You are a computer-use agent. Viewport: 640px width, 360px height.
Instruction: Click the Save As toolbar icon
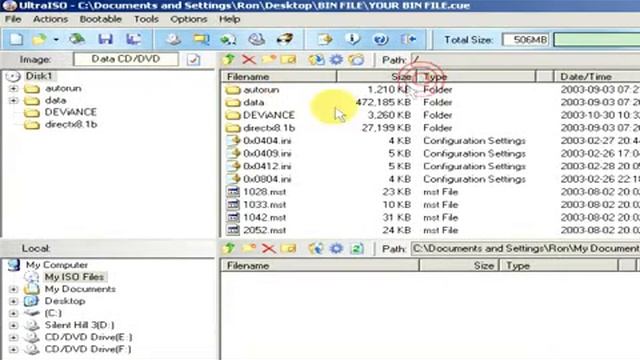[x=133, y=39]
